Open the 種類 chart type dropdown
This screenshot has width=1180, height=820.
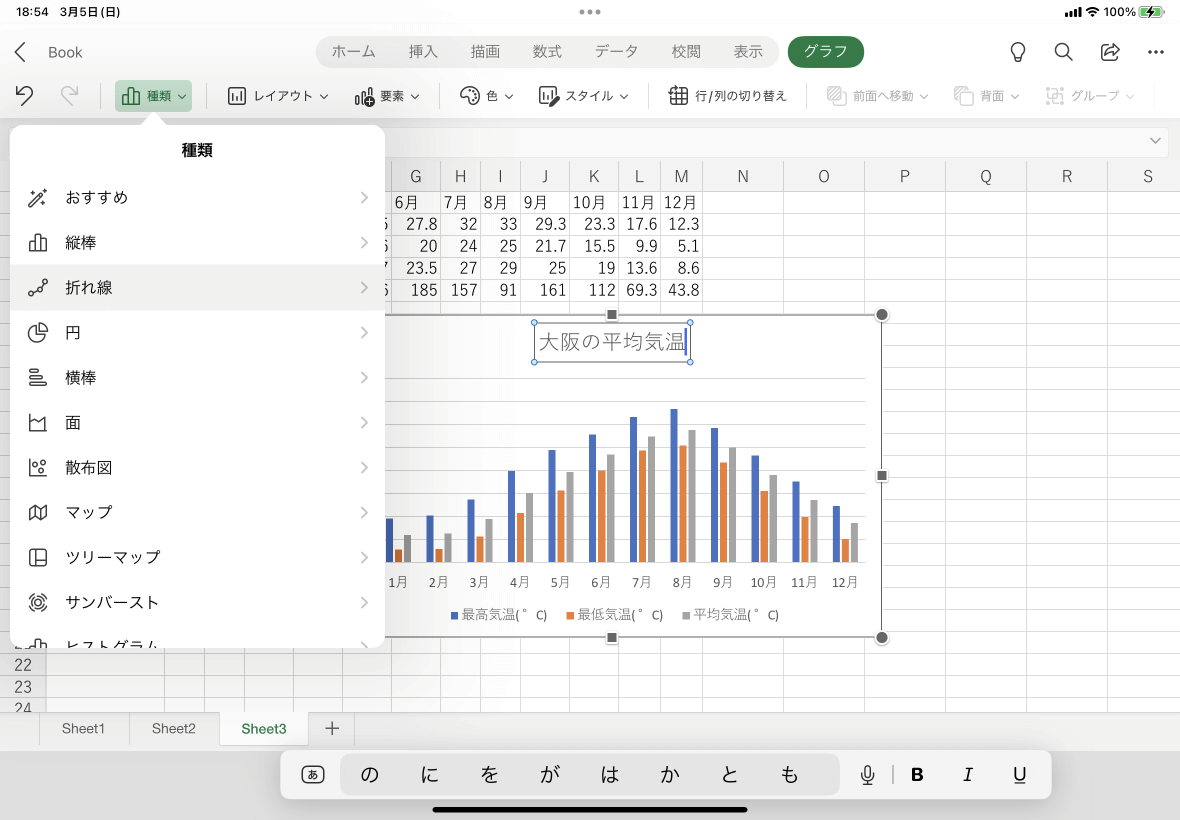click(154, 96)
